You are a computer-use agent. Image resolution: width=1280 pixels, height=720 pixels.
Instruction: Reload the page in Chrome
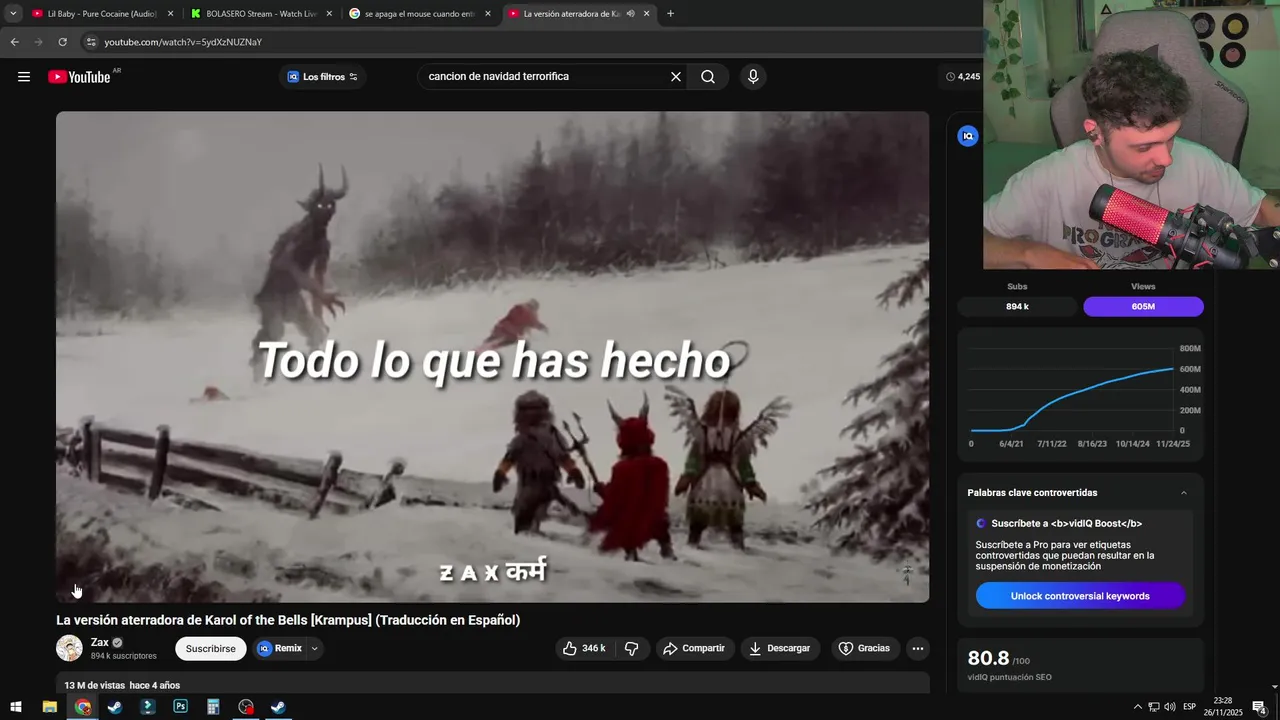[x=62, y=42]
